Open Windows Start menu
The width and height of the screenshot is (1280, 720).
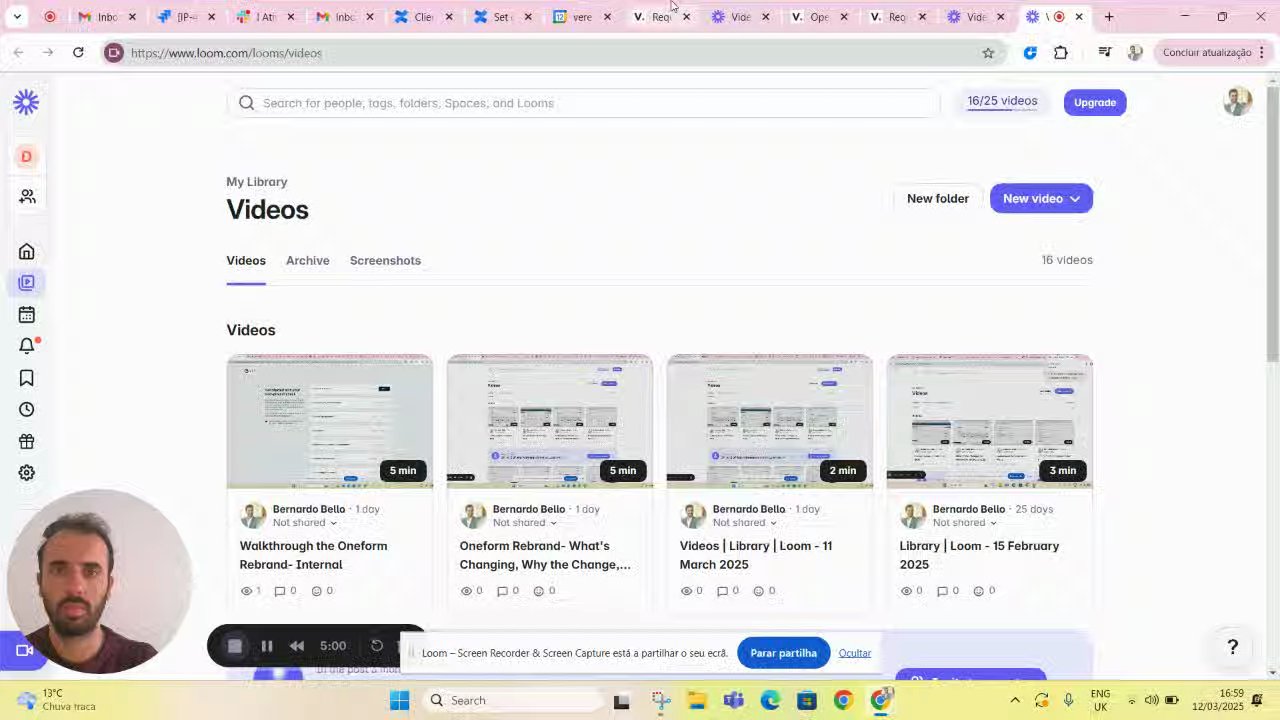pos(399,700)
